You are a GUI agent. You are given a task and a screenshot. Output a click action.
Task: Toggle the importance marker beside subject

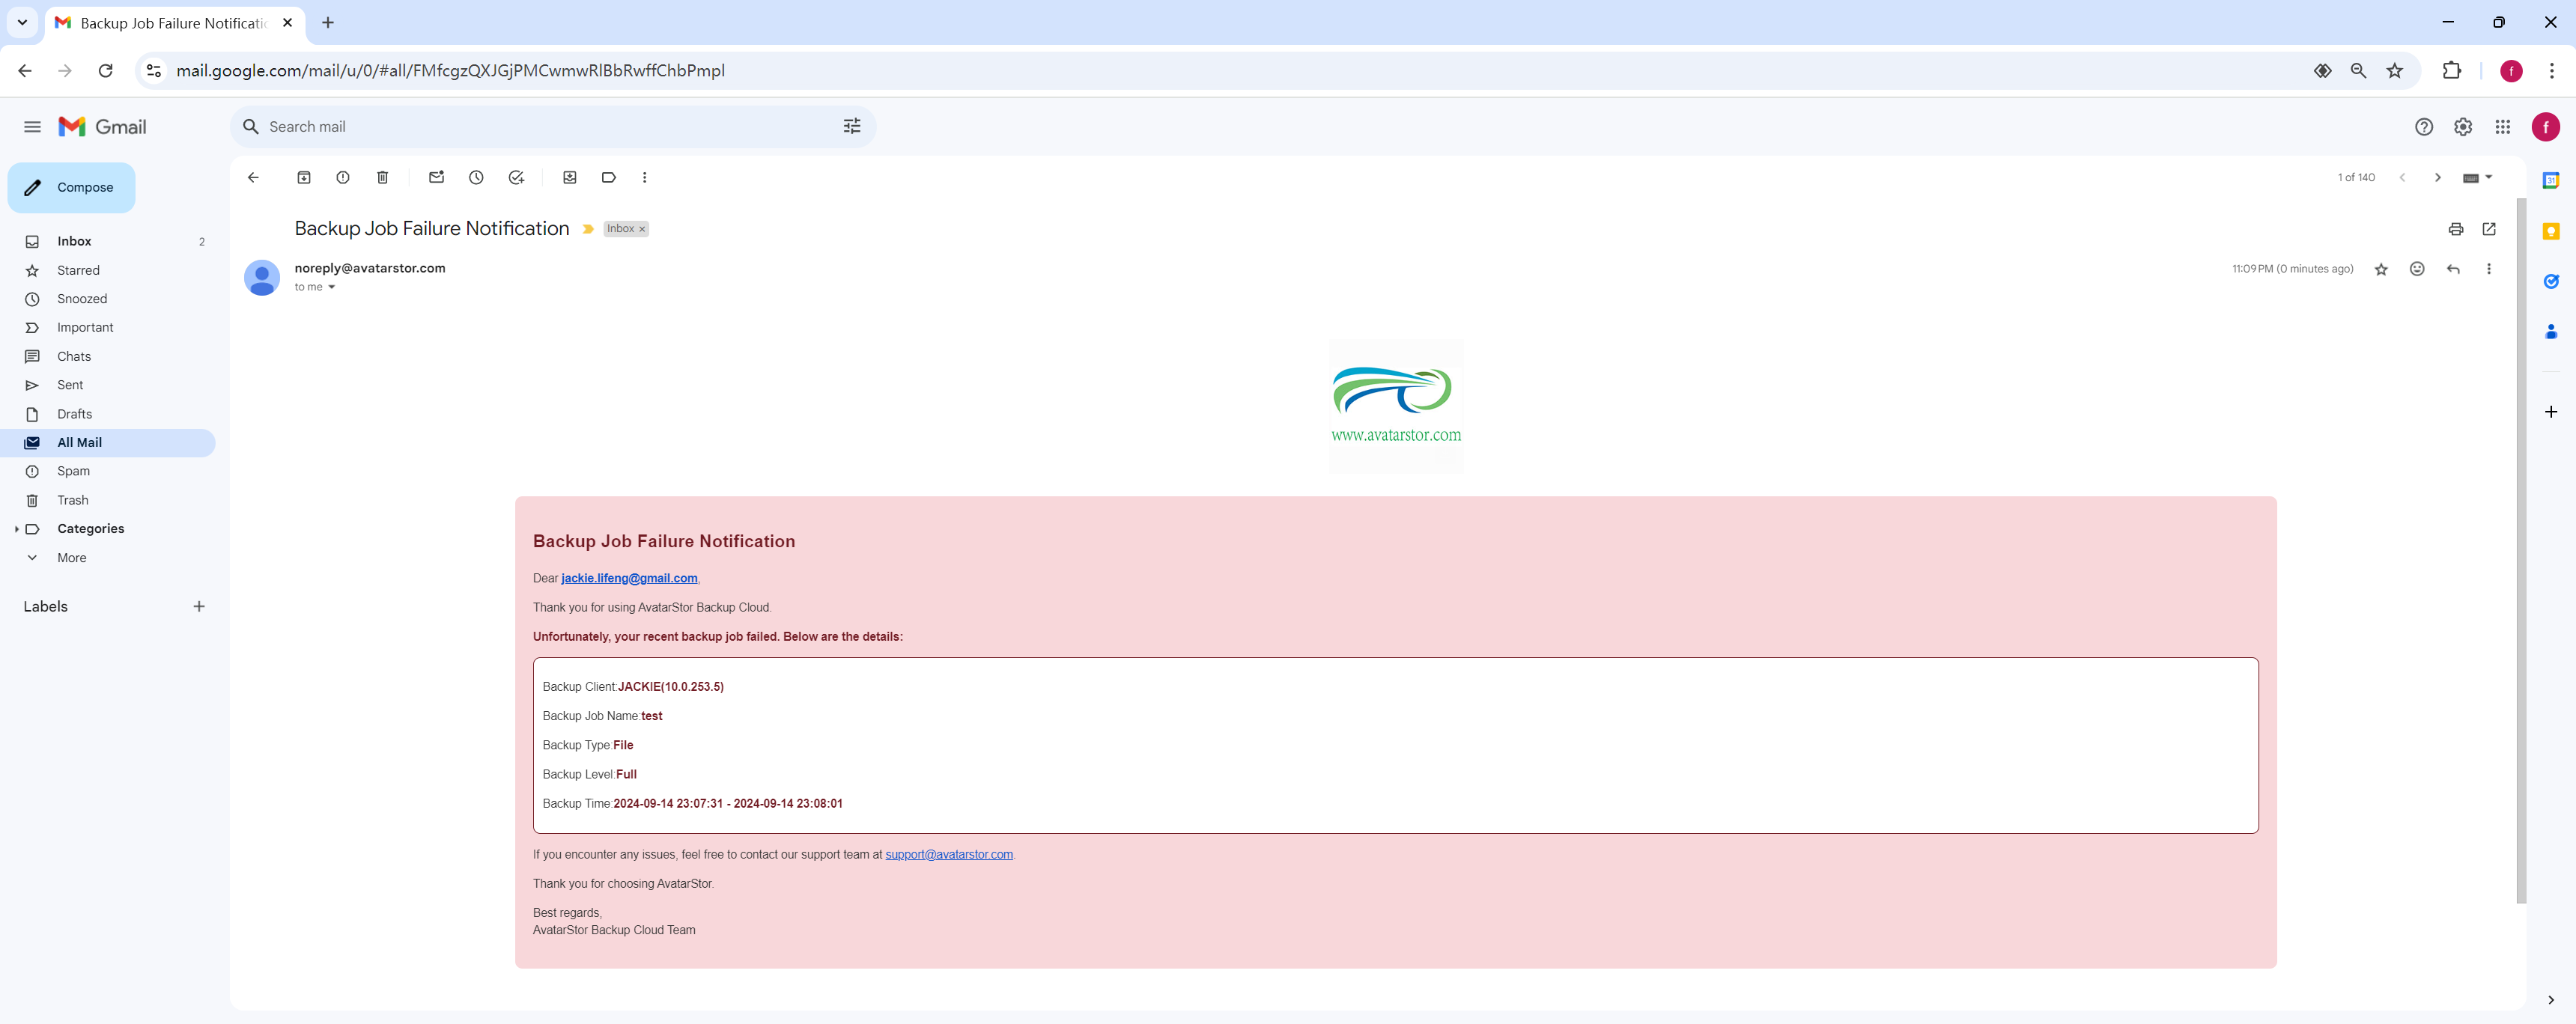(x=588, y=229)
